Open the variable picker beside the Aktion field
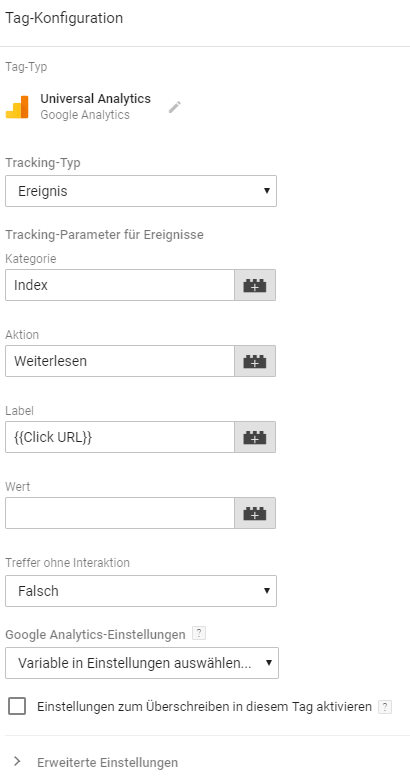This screenshot has width=410, height=784. coord(255,361)
